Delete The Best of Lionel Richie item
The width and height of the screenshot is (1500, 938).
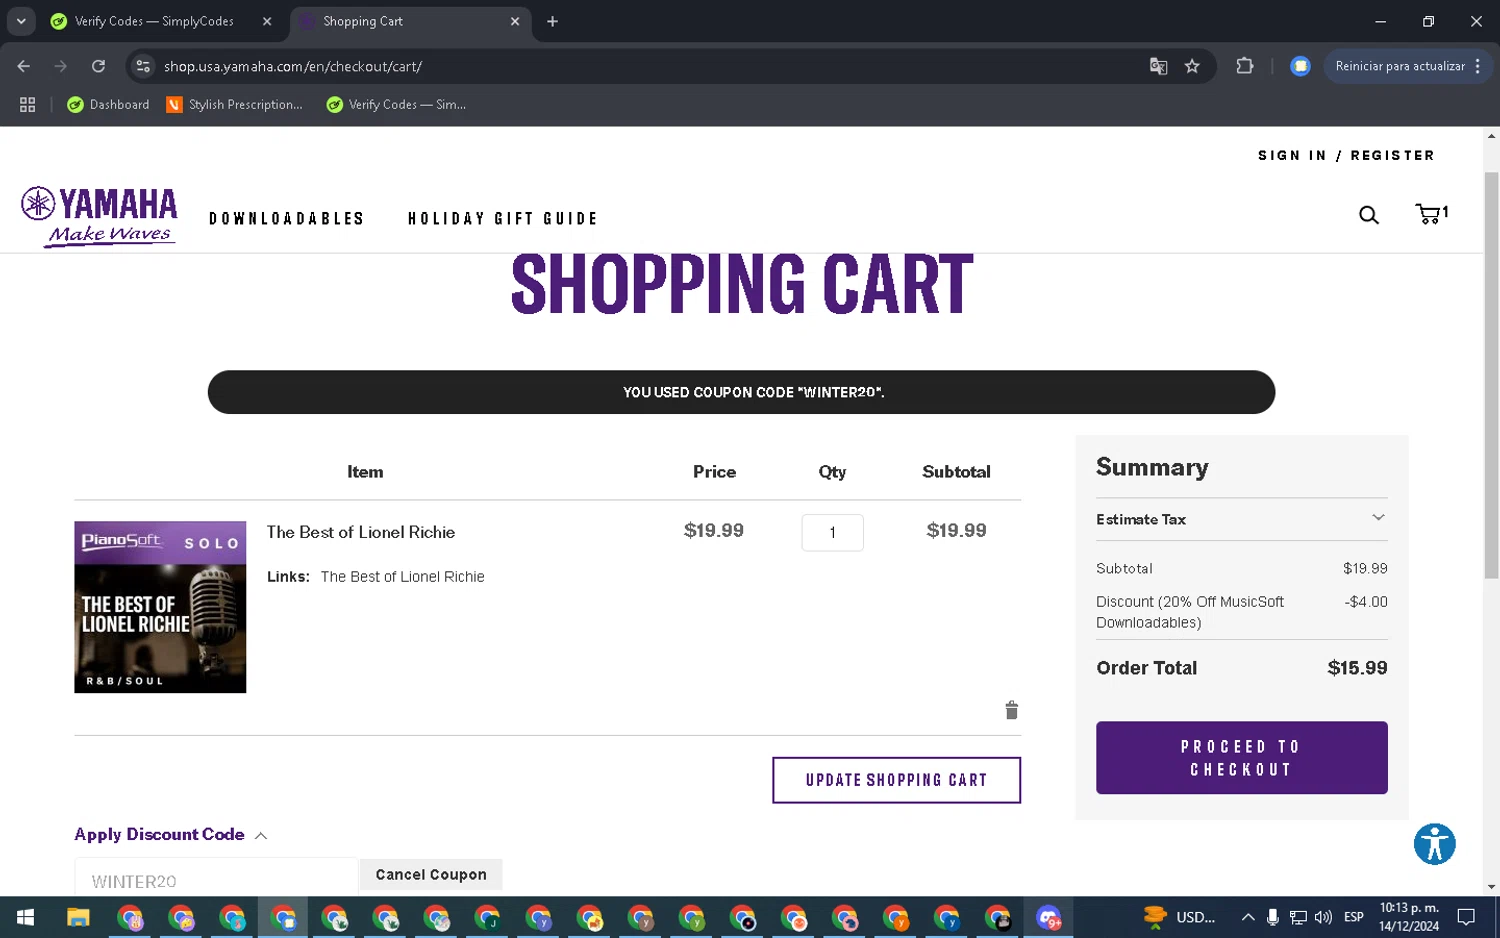1011,710
